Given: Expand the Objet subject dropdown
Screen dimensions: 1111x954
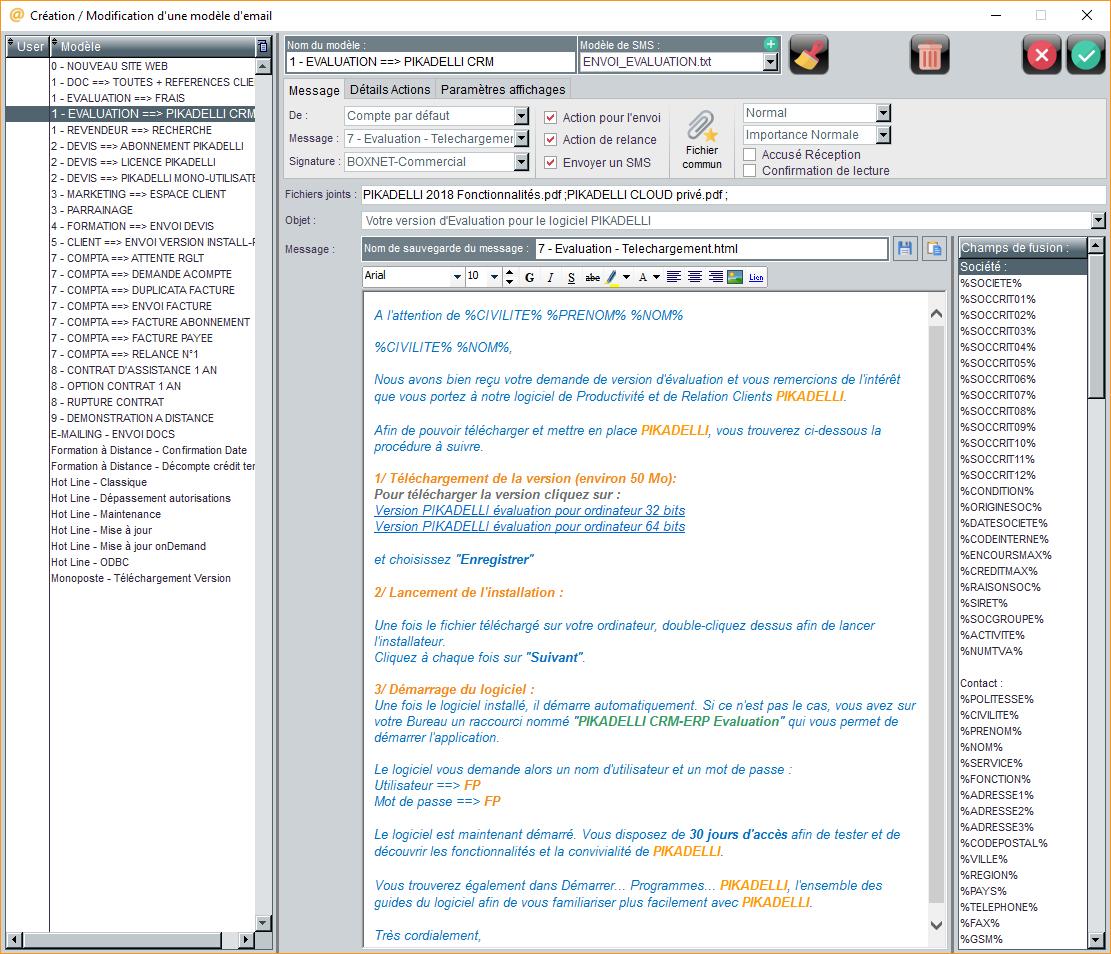Looking at the screenshot, I should click(x=1098, y=220).
